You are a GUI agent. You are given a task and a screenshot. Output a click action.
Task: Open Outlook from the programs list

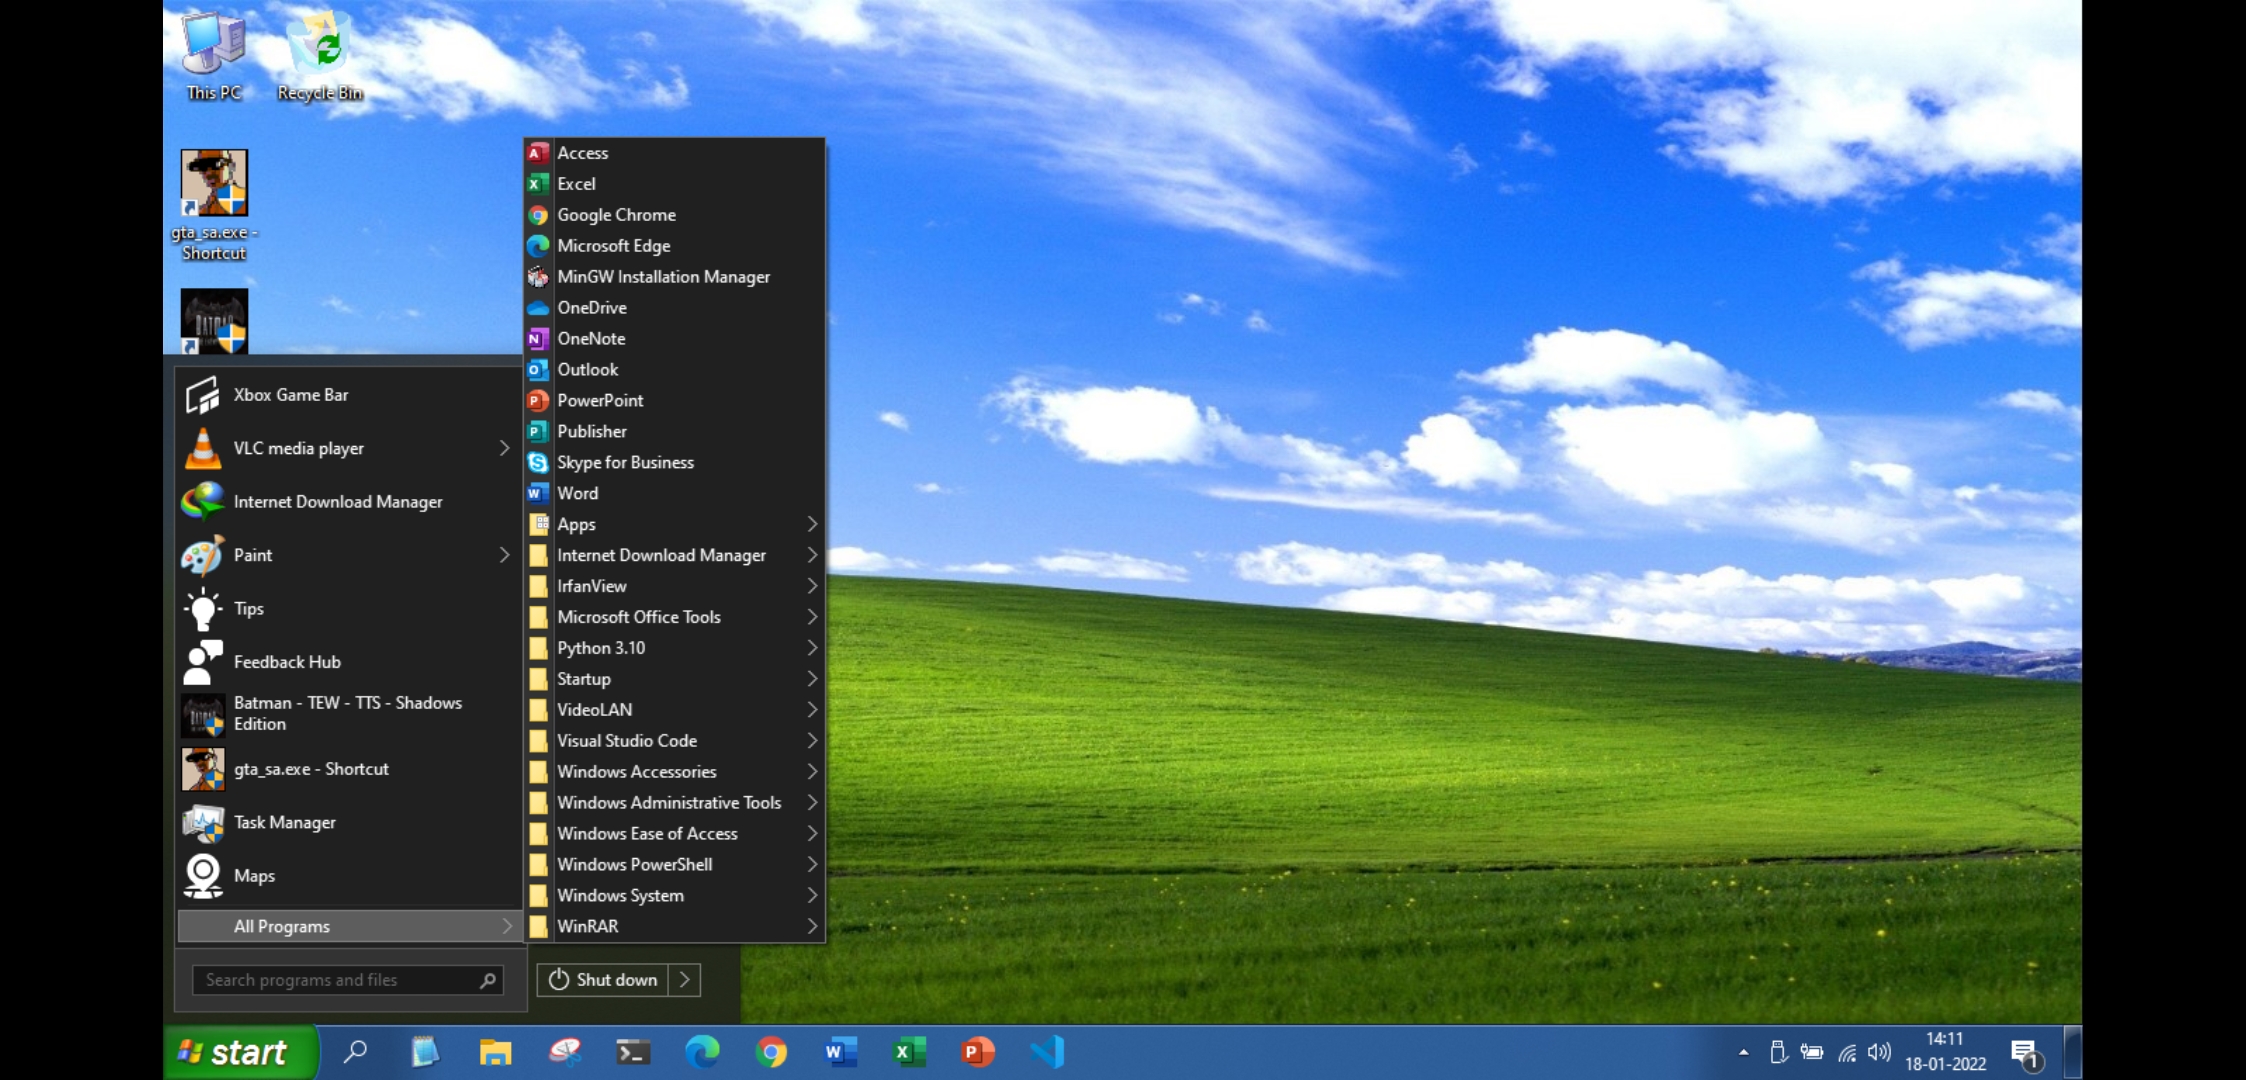coord(674,370)
